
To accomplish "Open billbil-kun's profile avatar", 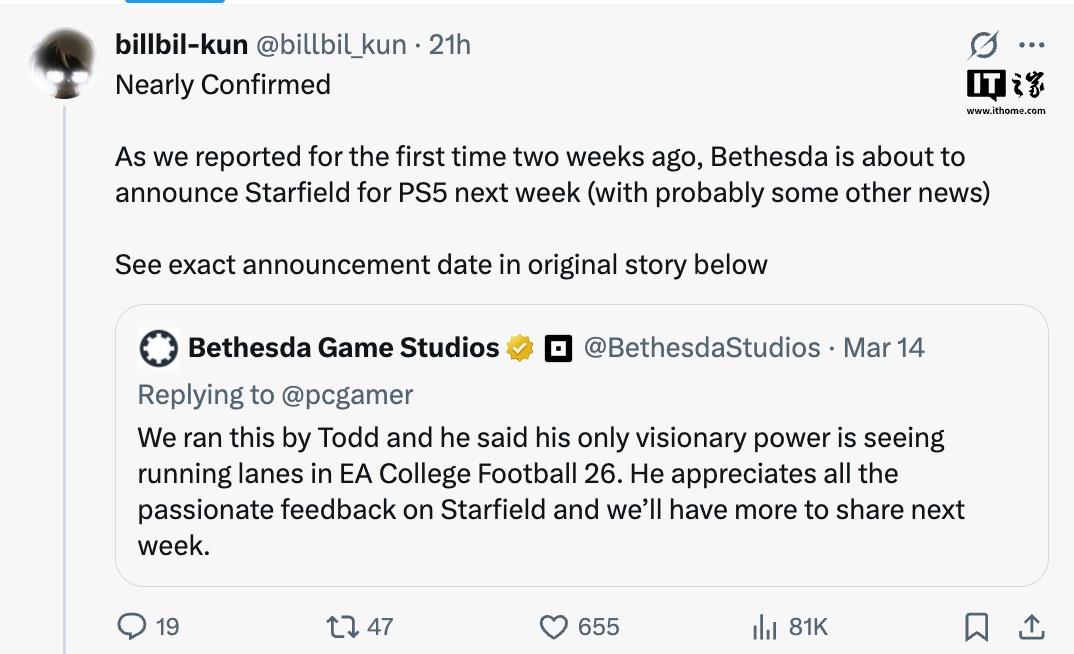I will (64, 62).
